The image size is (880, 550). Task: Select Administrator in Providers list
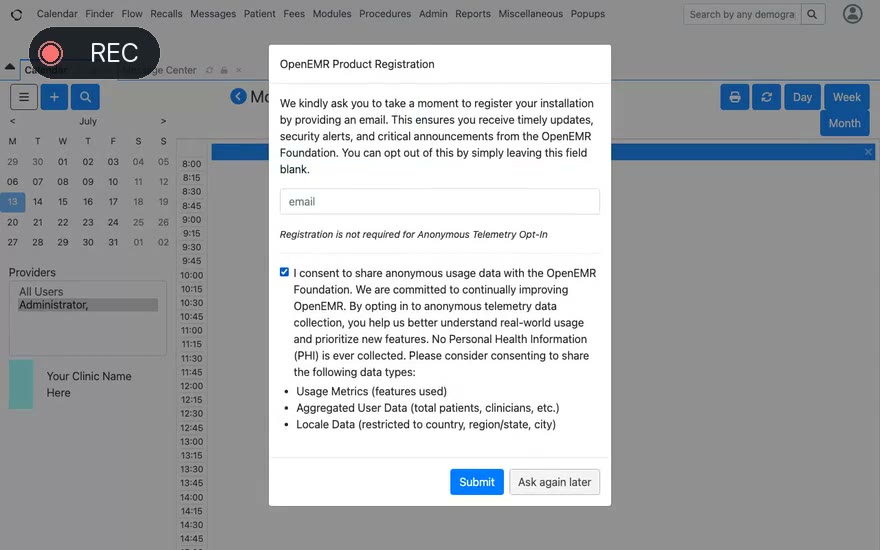click(x=88, y=305)
